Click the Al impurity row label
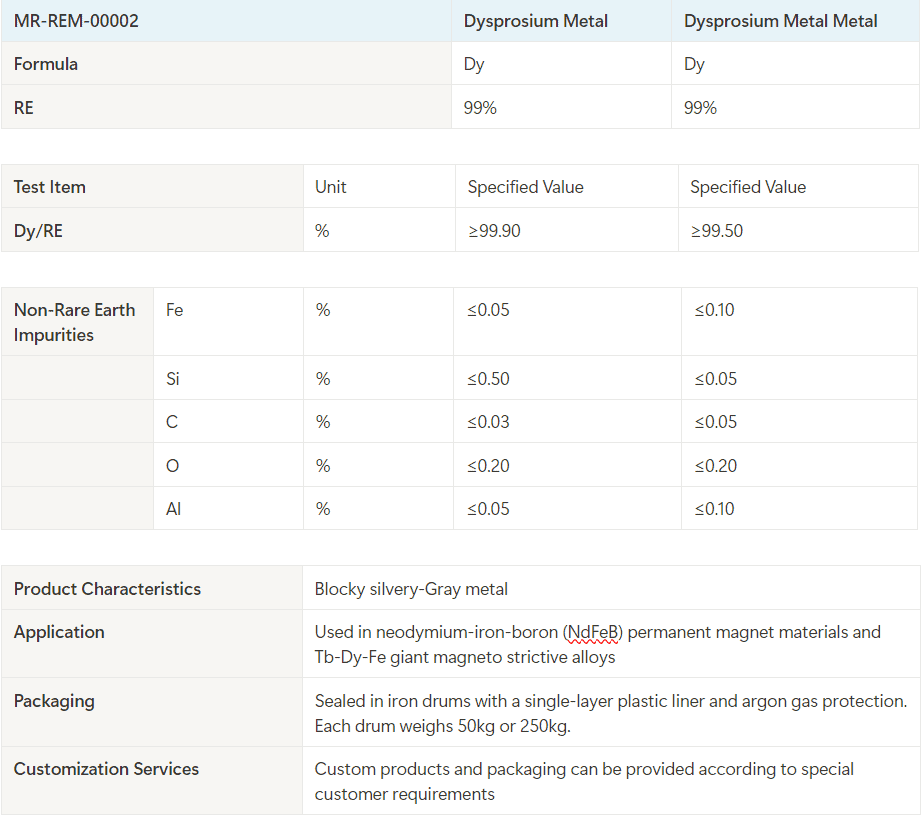 pyautogui.click(x=173, y=508)
